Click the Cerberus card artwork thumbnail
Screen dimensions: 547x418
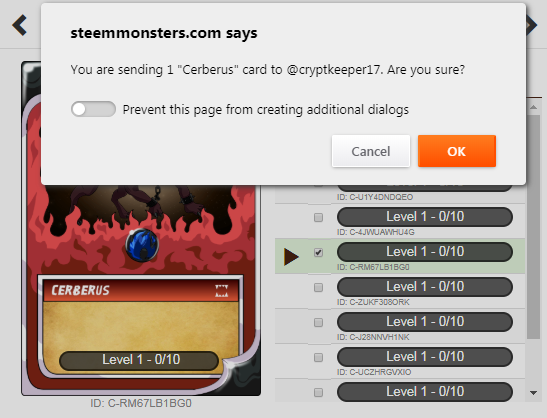141,229
